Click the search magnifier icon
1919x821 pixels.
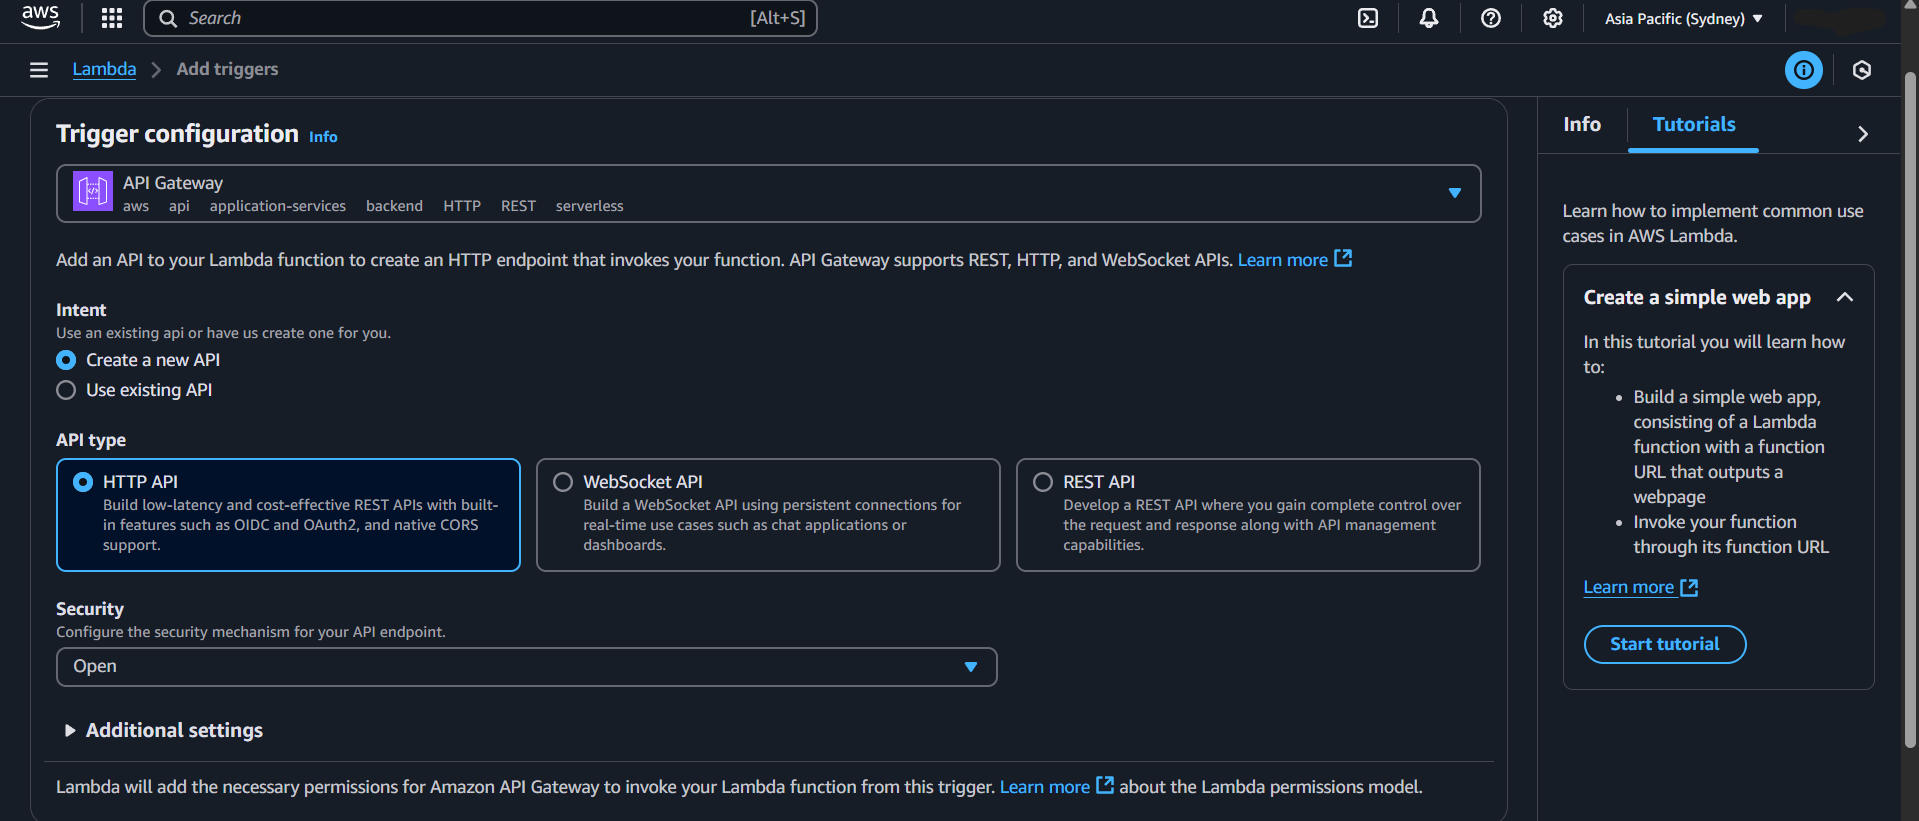(168, 18)
